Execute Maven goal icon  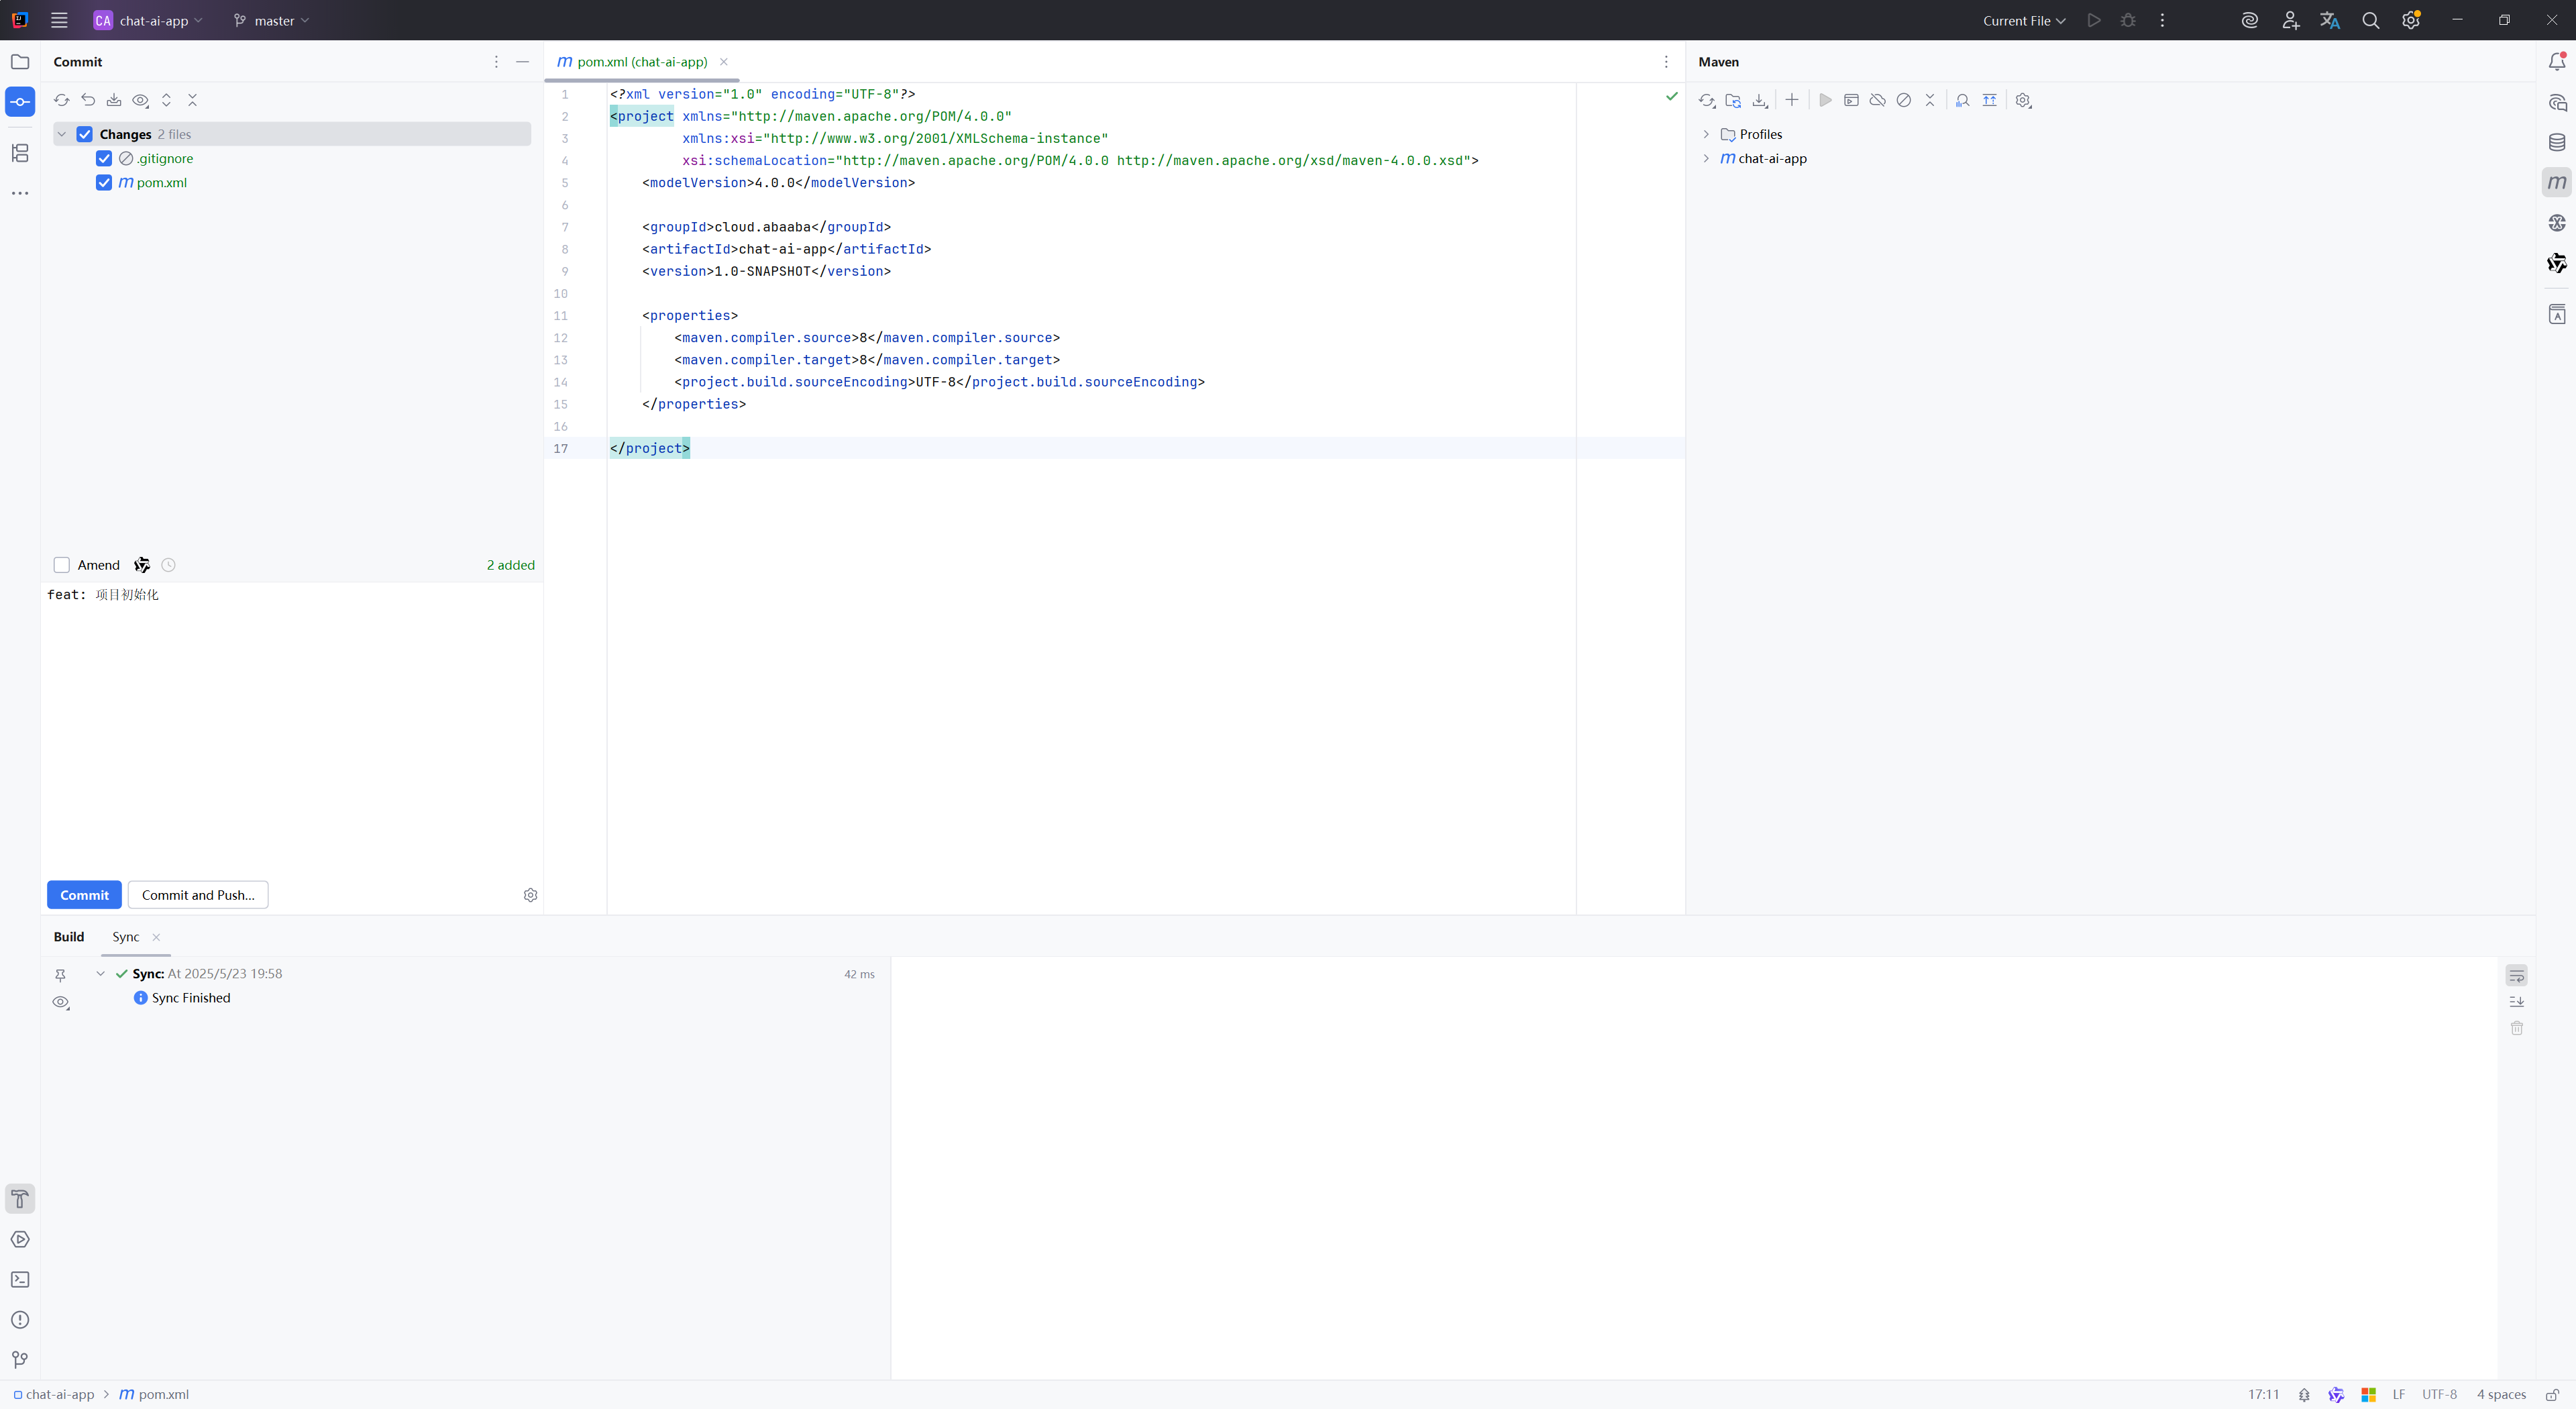1851,100
